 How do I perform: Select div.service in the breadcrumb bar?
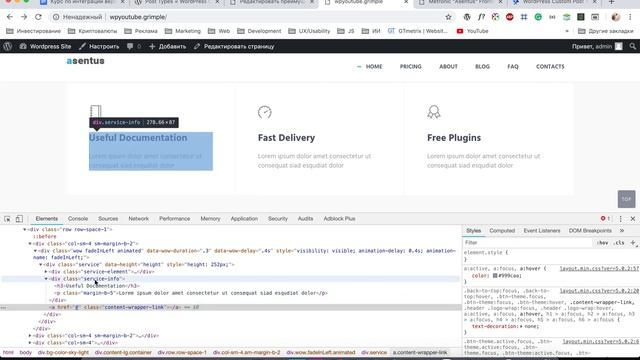click(374, 352)
